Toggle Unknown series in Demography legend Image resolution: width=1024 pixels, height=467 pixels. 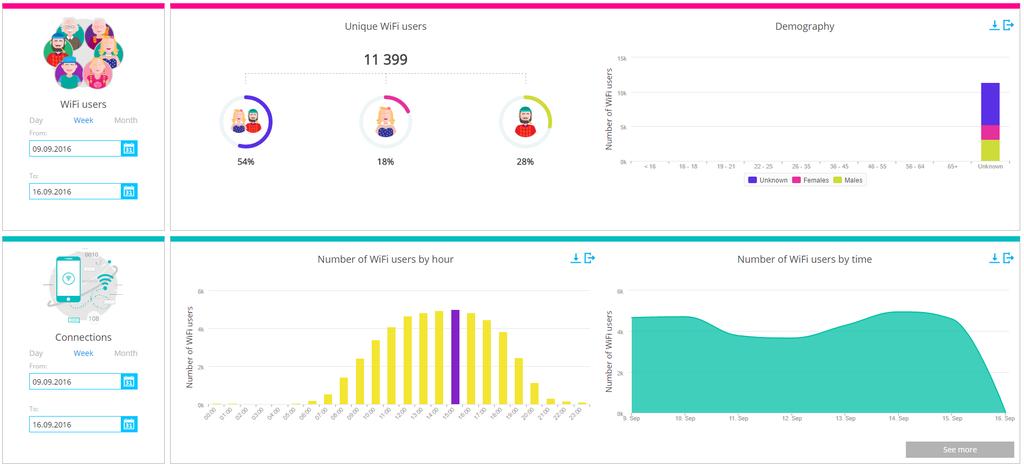click(768, 180)
